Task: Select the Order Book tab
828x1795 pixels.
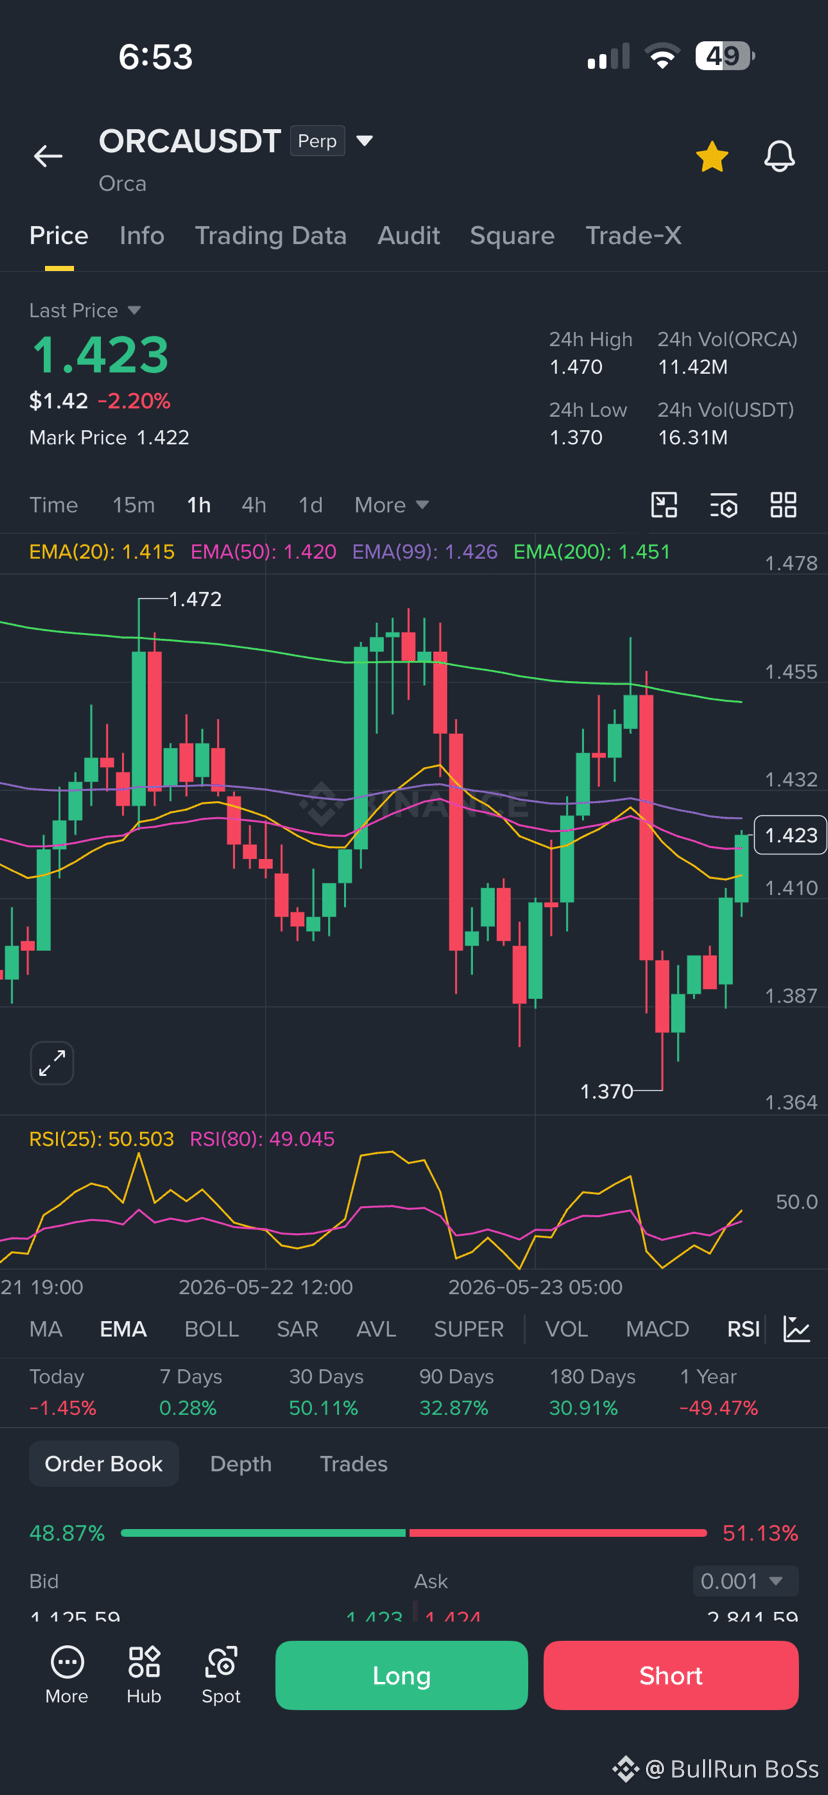Action: (x=104, y=1464)
